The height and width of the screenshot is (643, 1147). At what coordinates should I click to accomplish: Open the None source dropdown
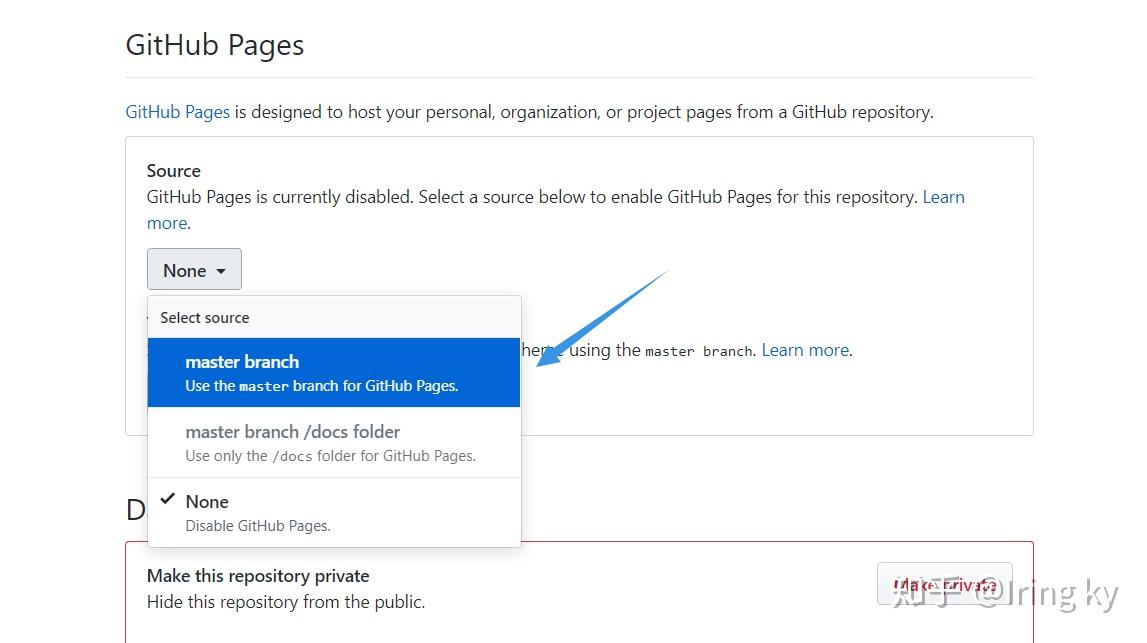click(x=193, y=268)
